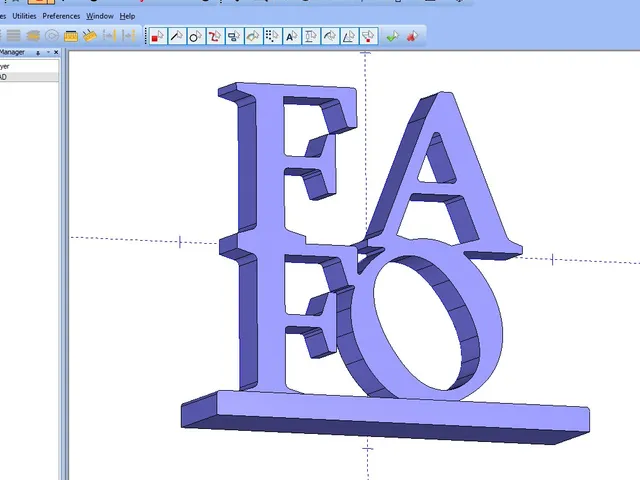The image size is (640, 480).
Task: Toggle polygon with red dot selection mask
Action: pyautogui.click(x=368, y=36)
